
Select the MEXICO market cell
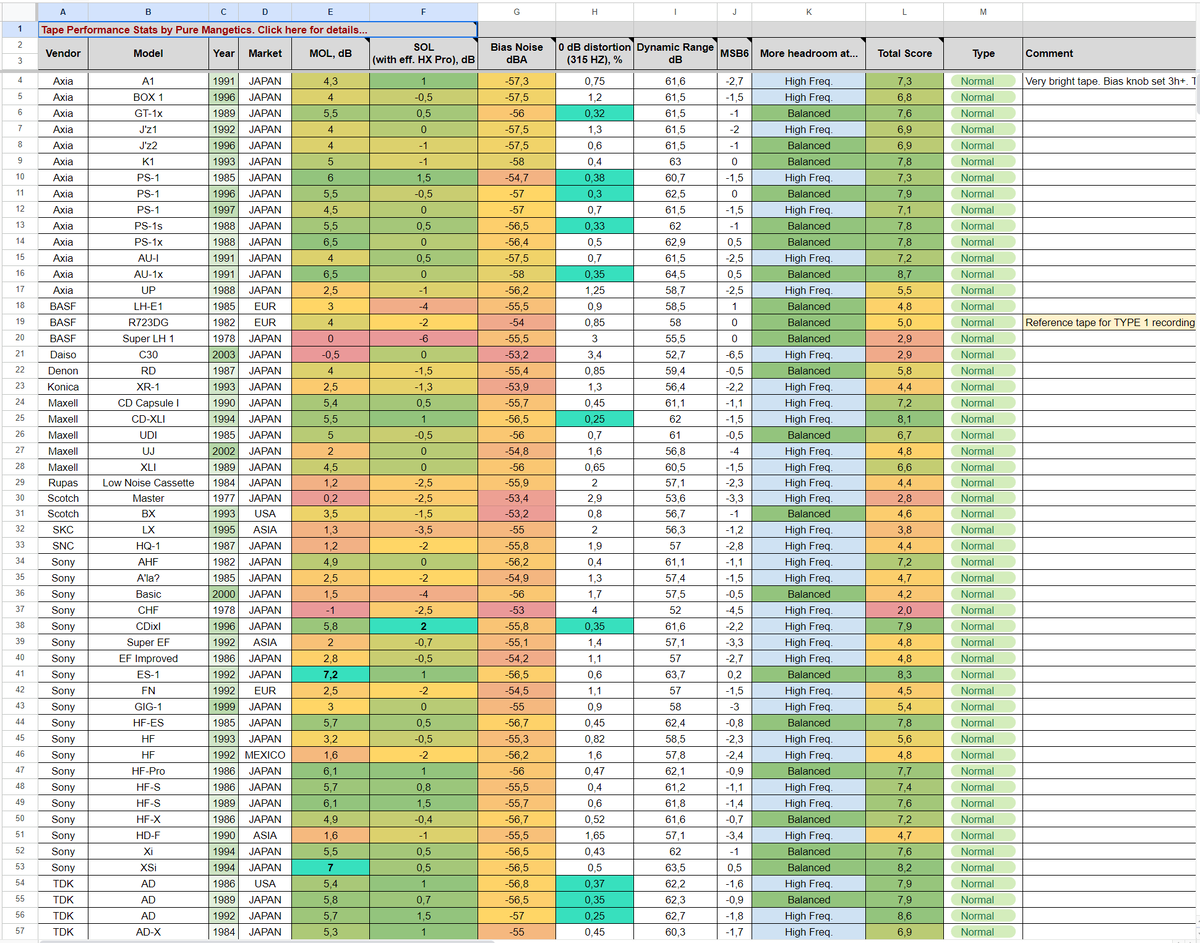click(x=265, y=755)
